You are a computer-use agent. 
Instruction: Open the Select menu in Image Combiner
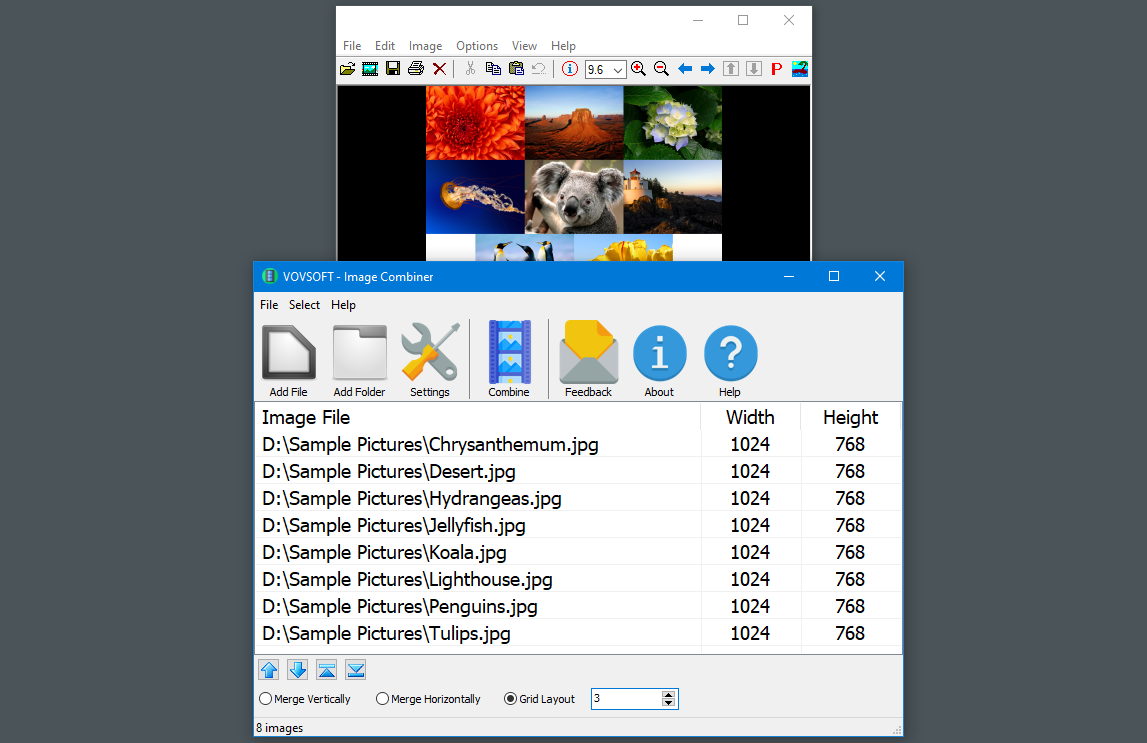pos(304,305)
